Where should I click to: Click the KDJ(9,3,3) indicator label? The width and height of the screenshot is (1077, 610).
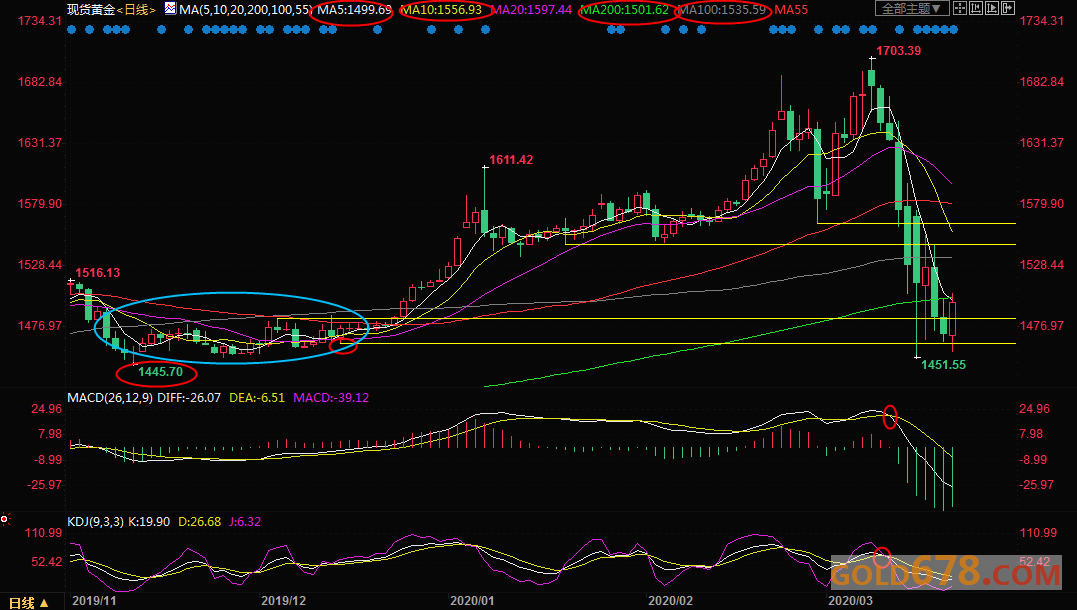(x=95, y=522)
